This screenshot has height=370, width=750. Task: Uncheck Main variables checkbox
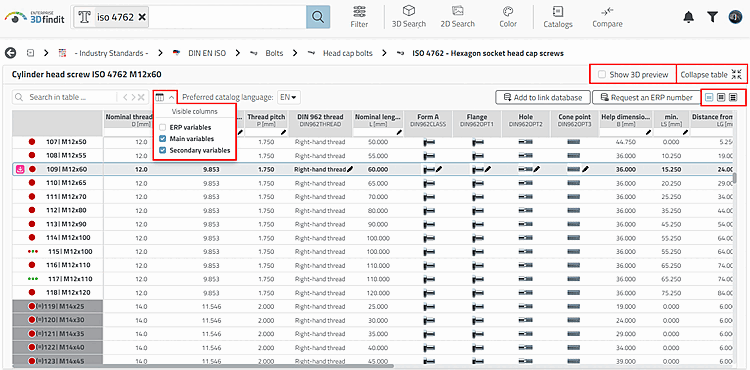click(x=163, y=139)
